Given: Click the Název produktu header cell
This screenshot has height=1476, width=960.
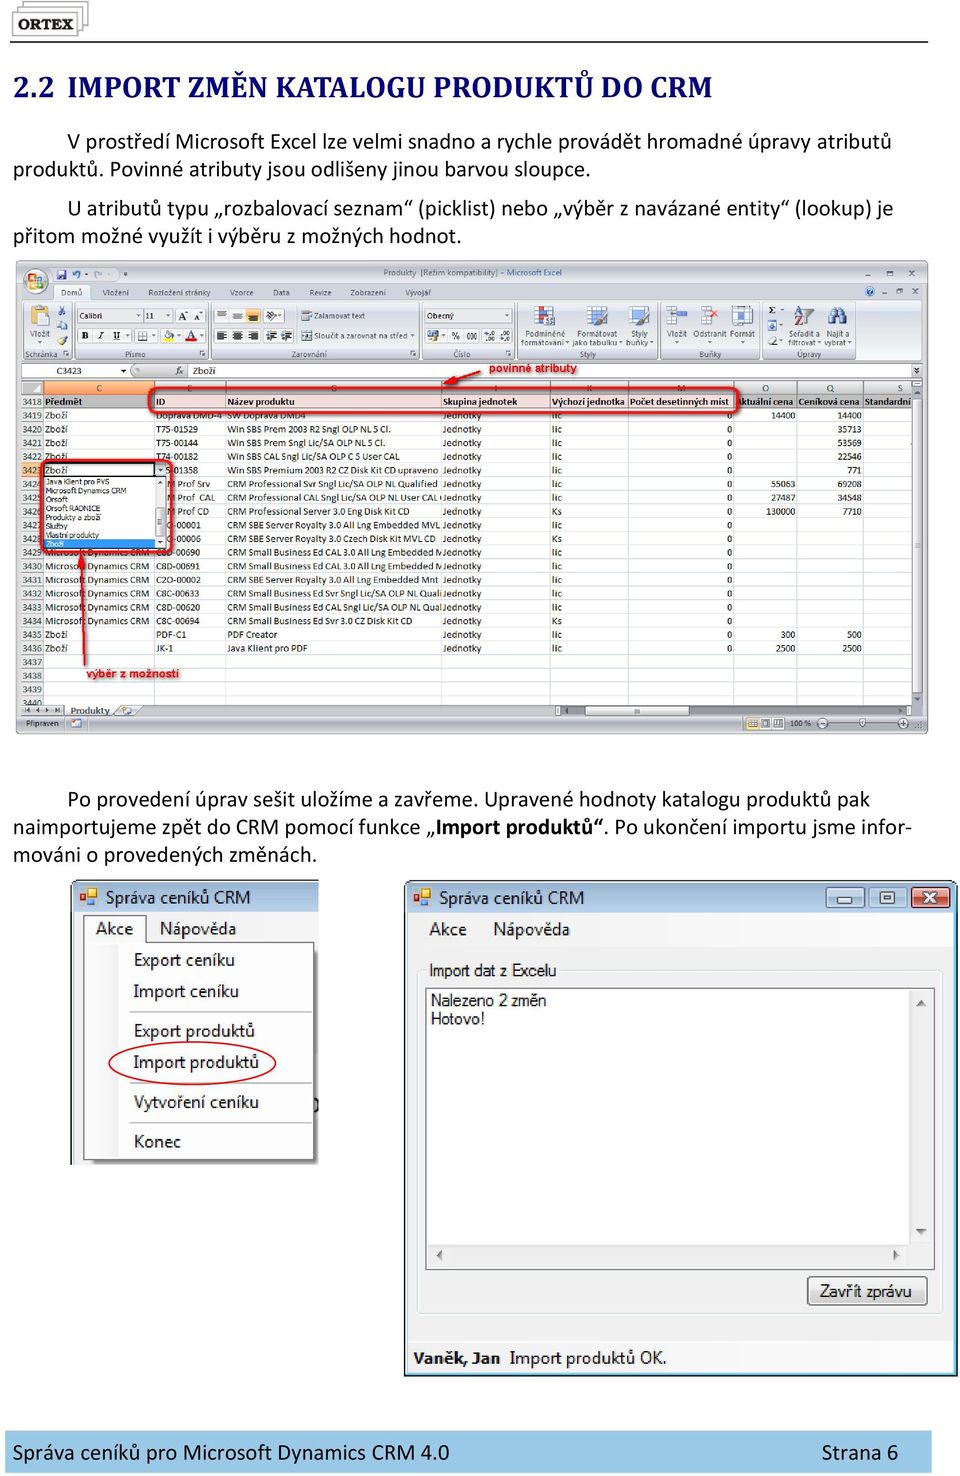Looking at the screenshot, I should tap(333, 402).
